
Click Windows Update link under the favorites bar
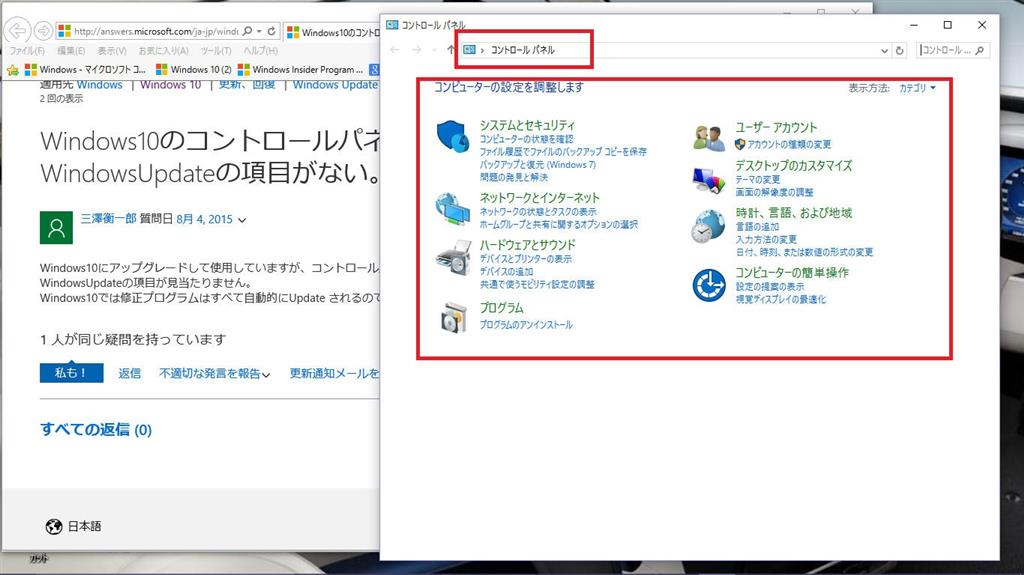[335, 85]
